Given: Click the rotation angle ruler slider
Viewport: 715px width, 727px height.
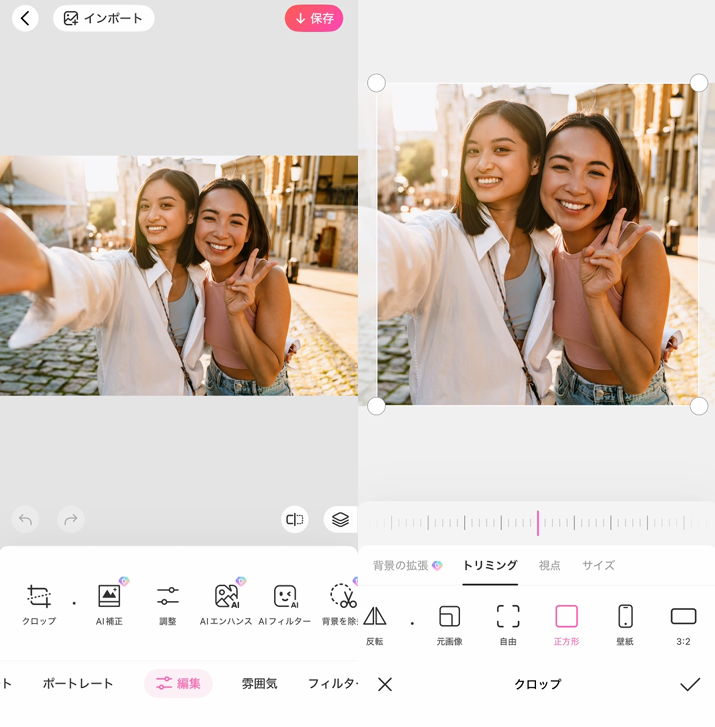Looking at the screenshot, I should [537, 523].
